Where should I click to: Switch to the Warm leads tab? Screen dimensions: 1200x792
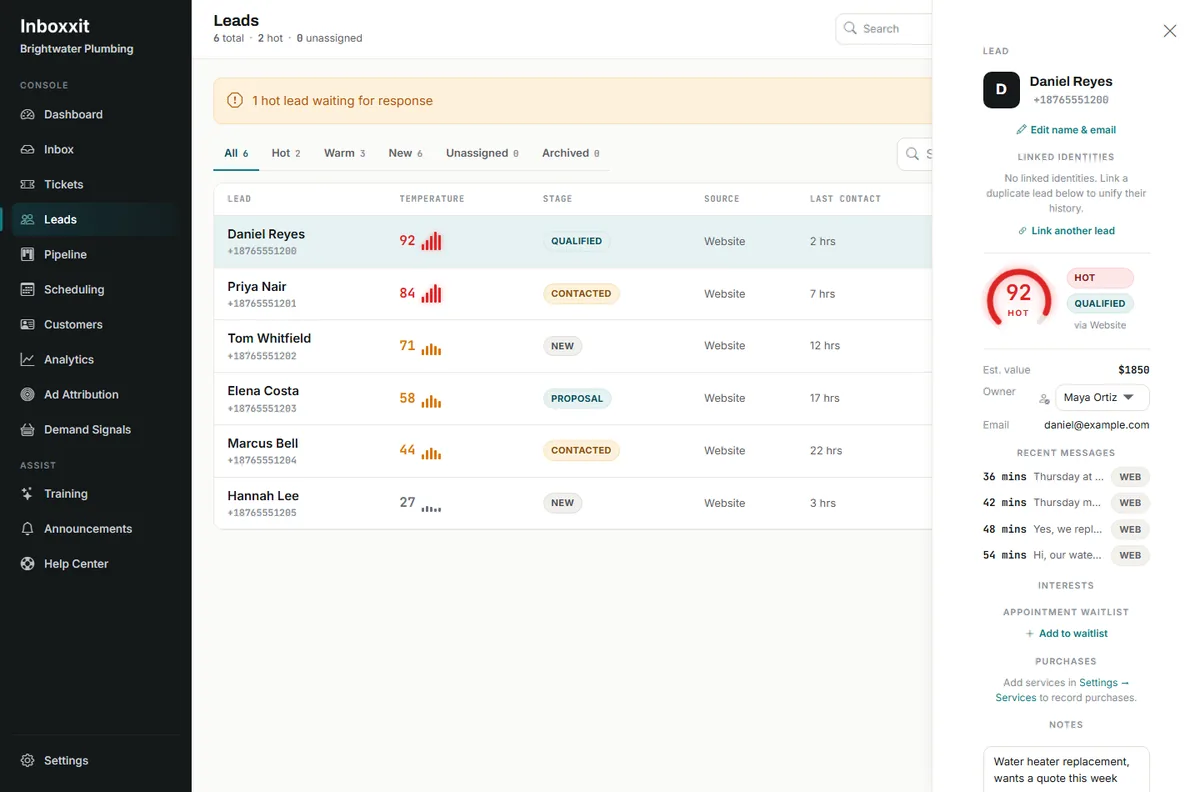345,153
